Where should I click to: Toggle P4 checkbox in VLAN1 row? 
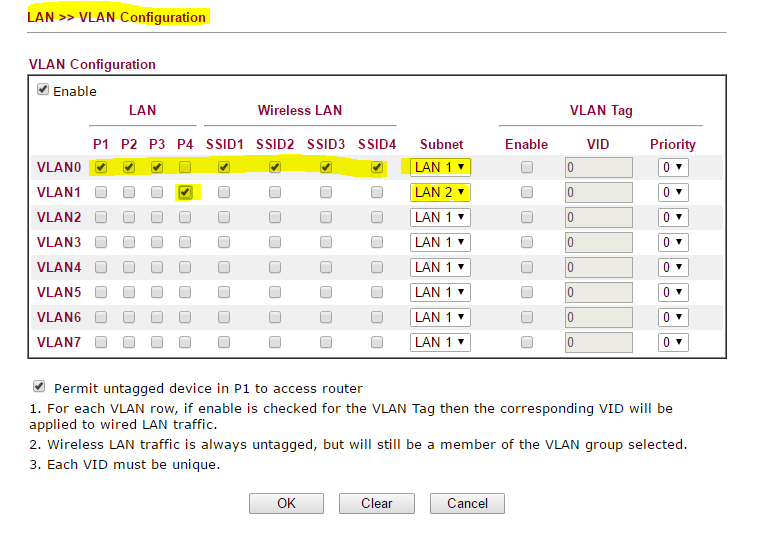(185, 192)
